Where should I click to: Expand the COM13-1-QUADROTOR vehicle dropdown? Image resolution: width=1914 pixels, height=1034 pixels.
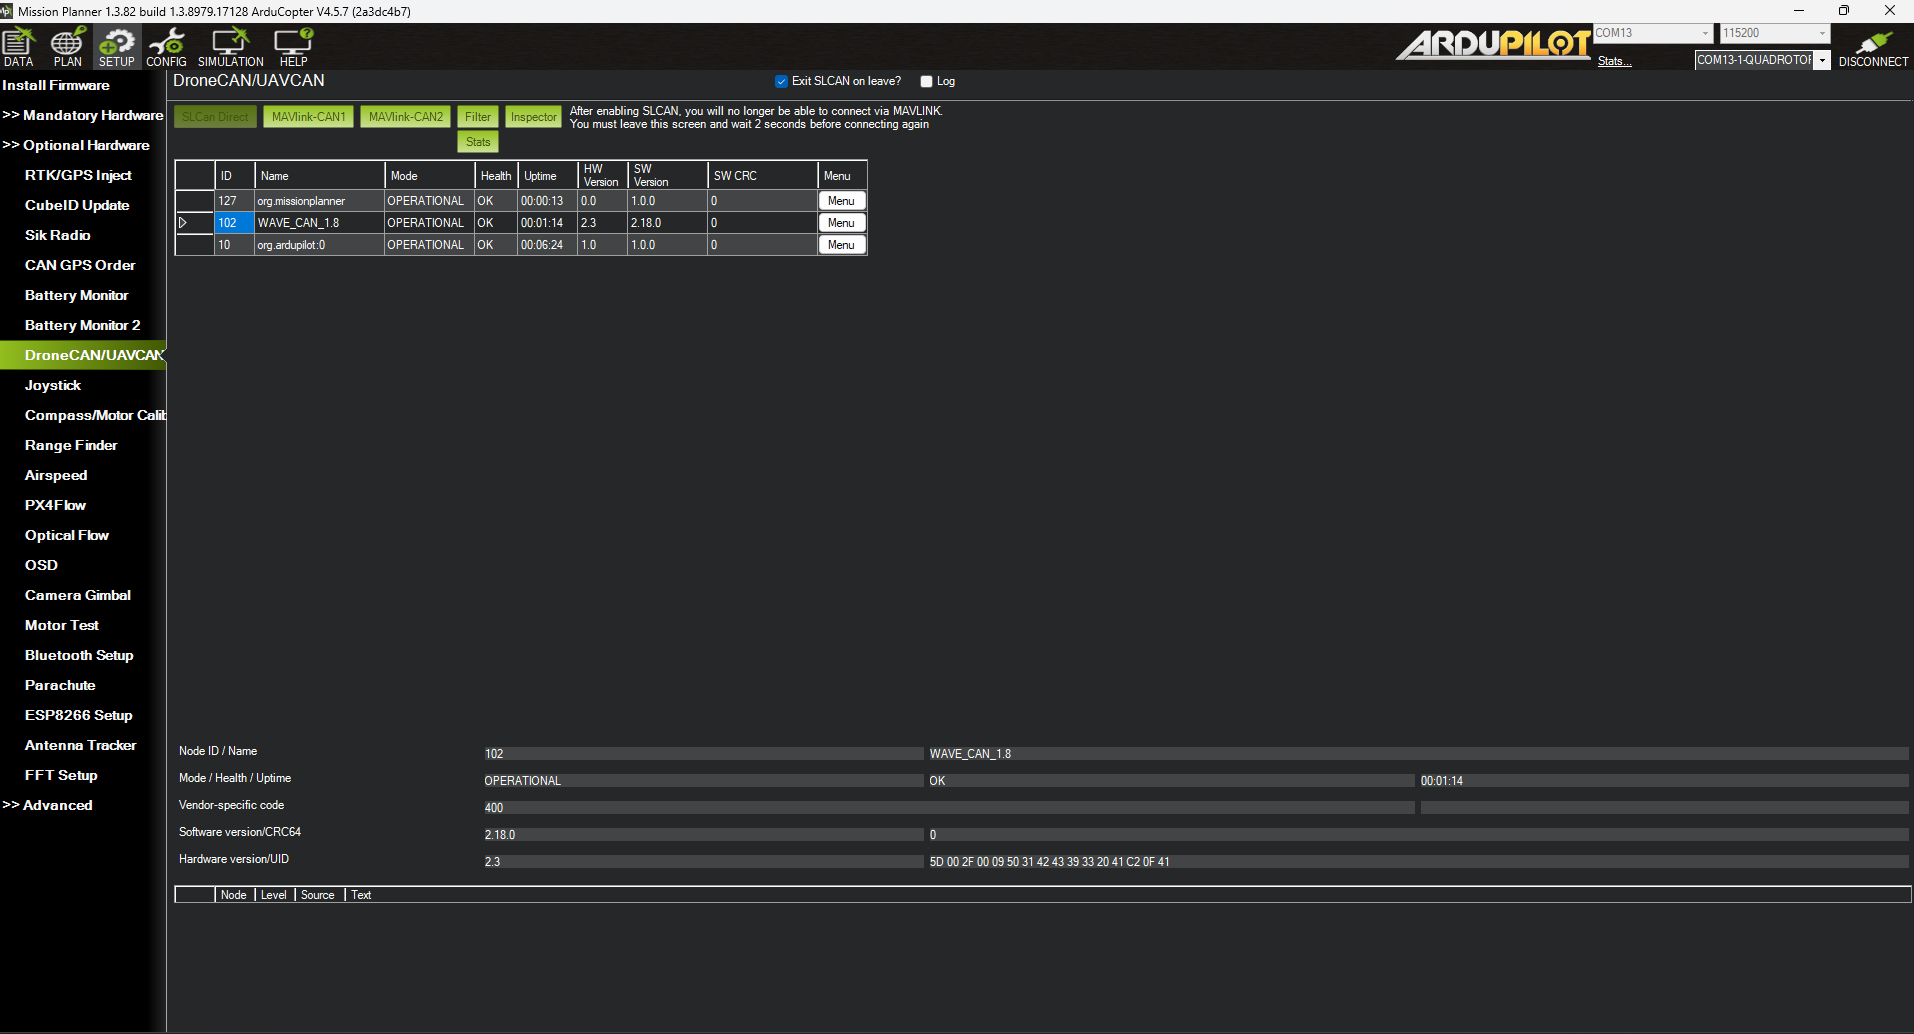(1822, 60)
